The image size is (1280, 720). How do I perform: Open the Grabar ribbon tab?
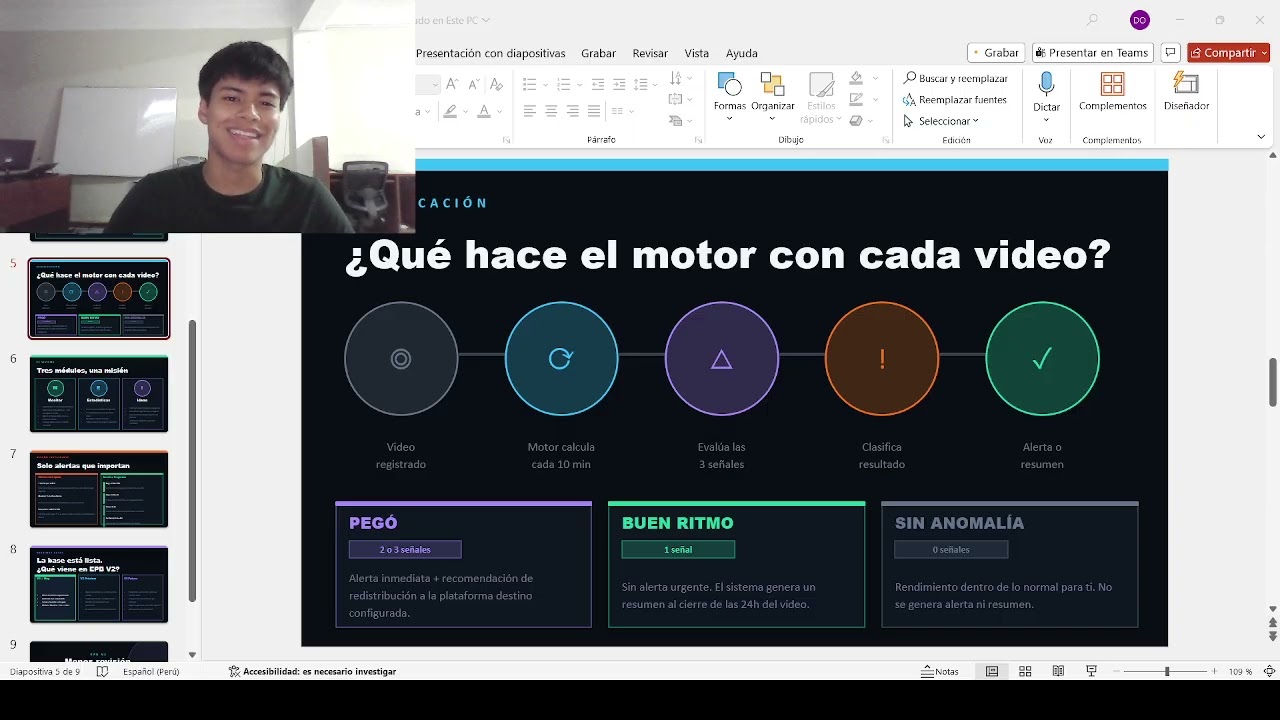point(598,53)
